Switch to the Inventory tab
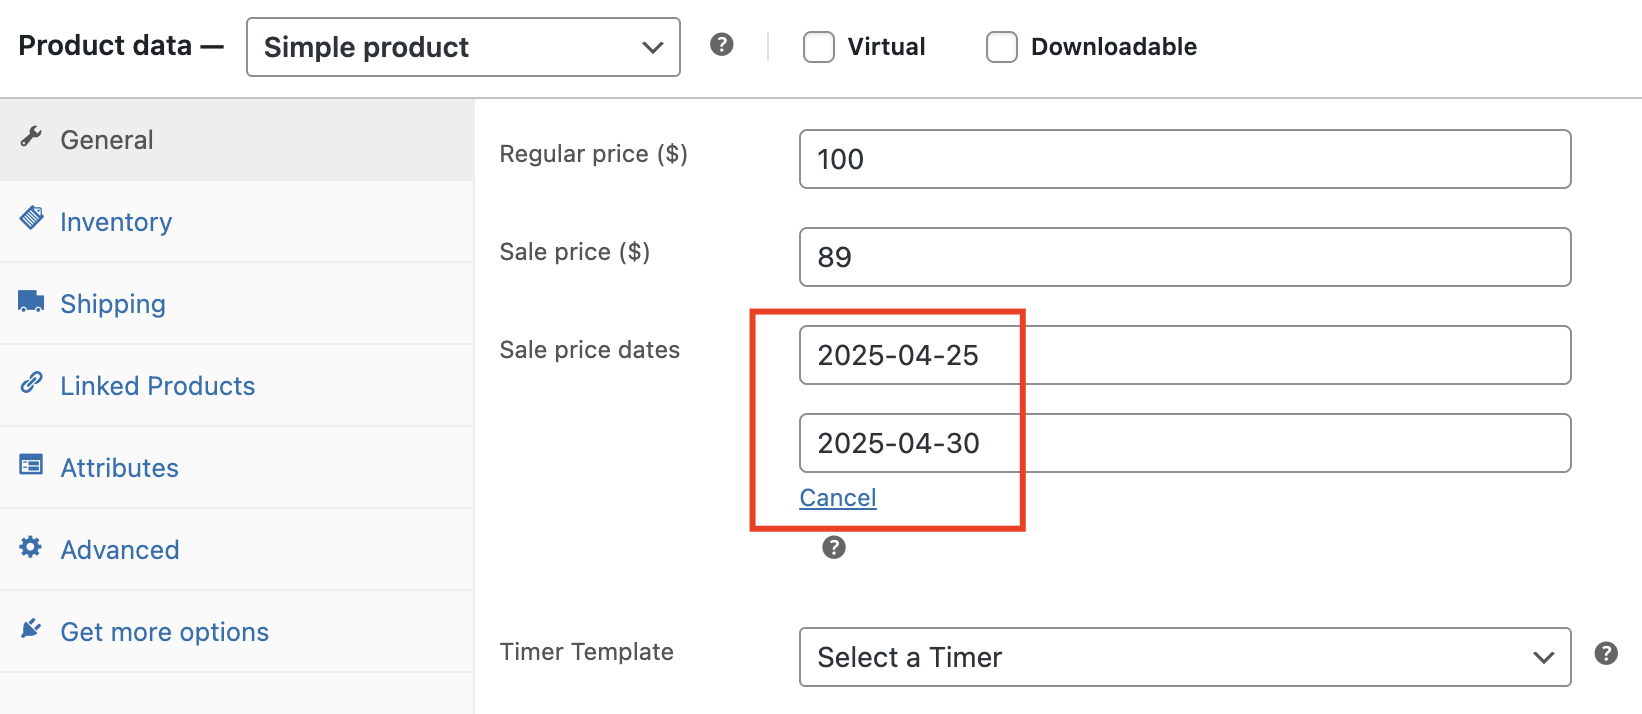1642x714 pixels. tap(116, 222)
